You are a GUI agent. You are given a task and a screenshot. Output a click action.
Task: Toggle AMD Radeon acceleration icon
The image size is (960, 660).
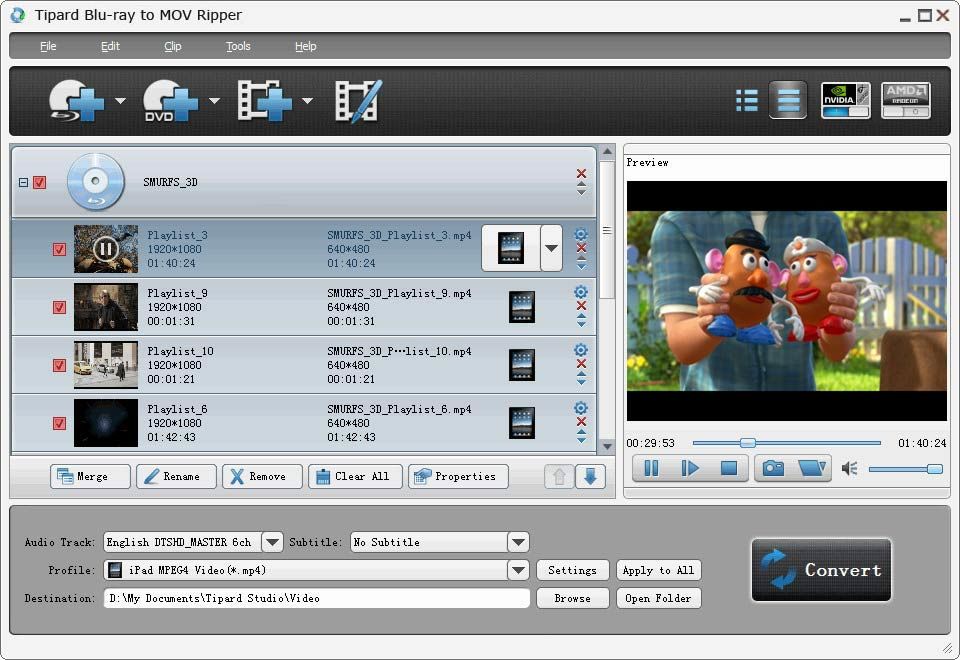tap(906, 100)
